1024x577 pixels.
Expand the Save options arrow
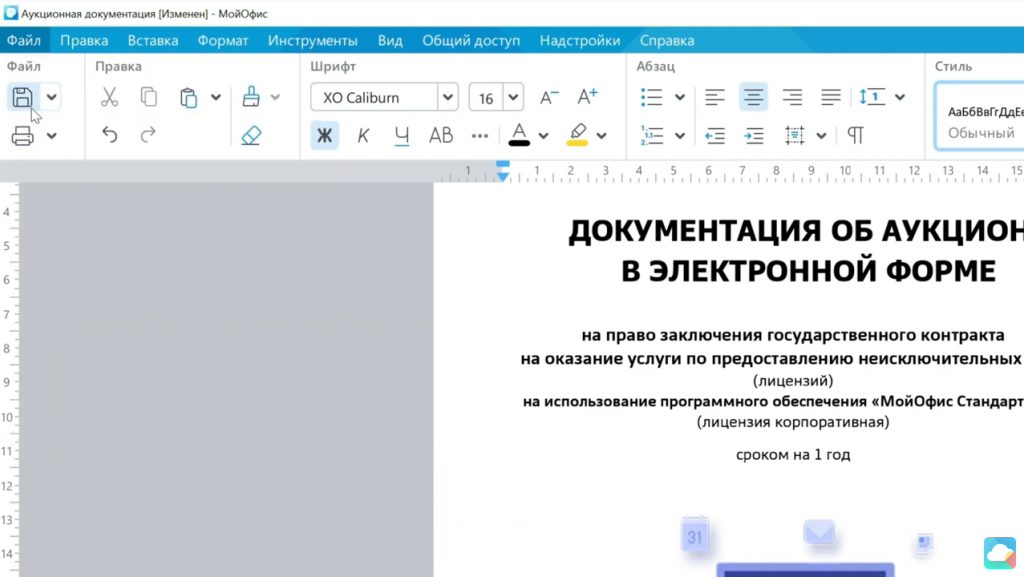(x=52, y=98)
